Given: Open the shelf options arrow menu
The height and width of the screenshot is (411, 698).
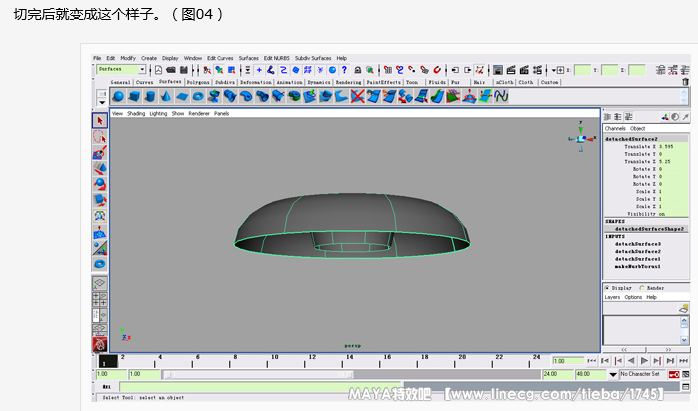Looking at the screenshot, I should coord(102,102).
